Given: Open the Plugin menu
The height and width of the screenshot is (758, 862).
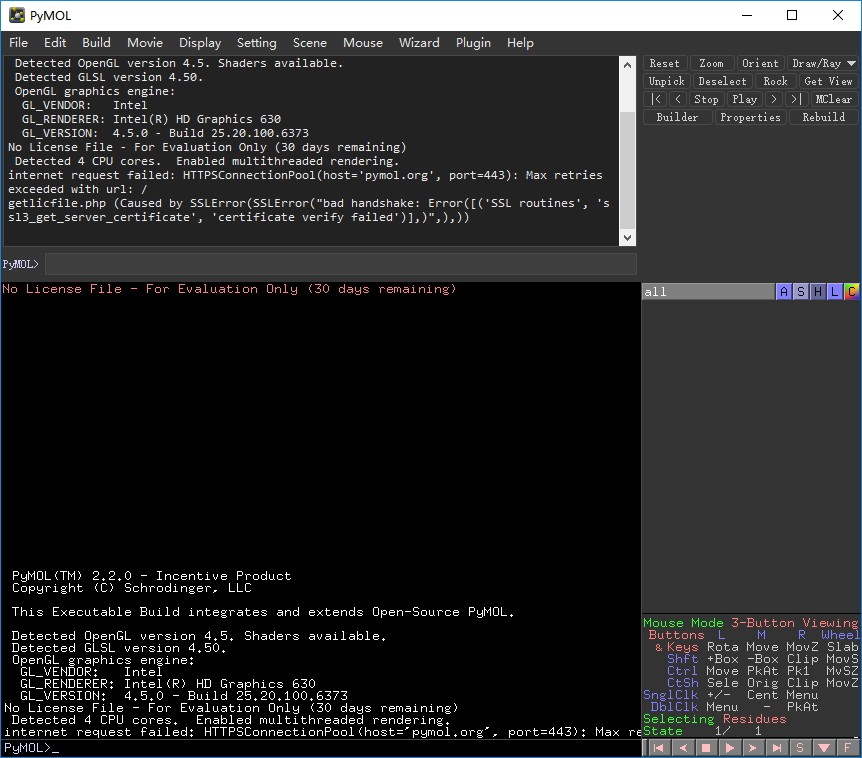Looking at the screenshot, I should (473, 43).
